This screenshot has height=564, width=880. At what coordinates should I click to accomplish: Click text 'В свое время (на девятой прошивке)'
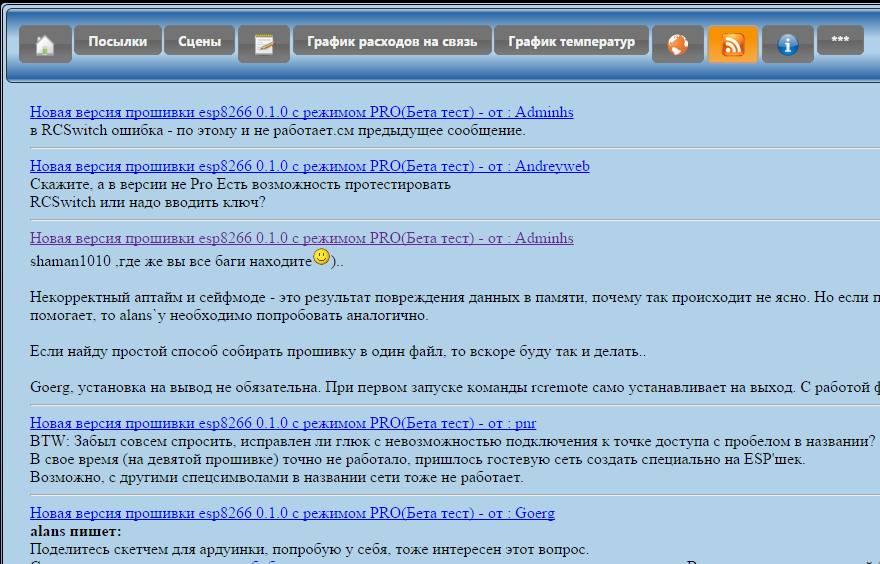click(154, 460)
